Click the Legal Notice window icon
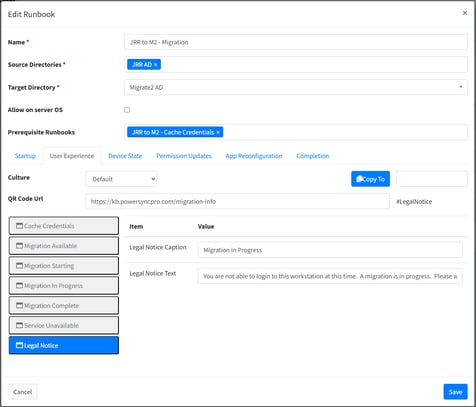The width and height of the screenshot is (476, 407). tap(20, 345)
